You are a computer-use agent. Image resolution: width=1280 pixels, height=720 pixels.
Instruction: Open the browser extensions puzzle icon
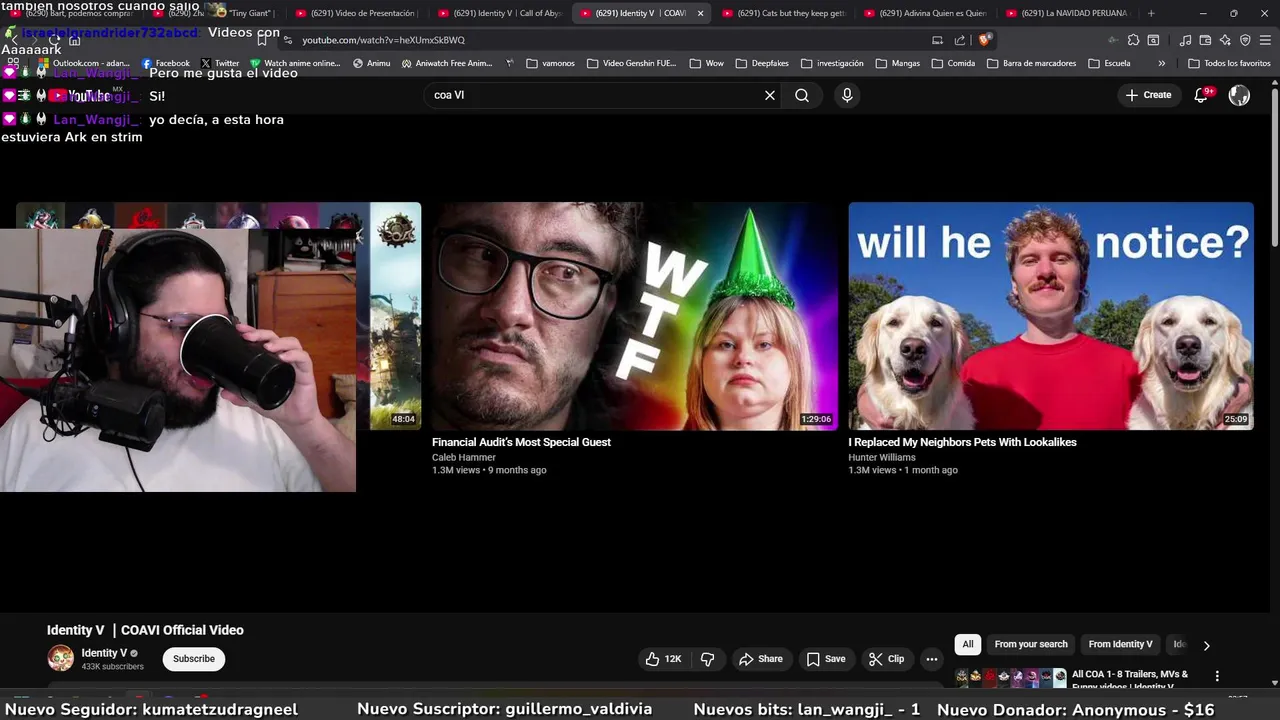click(1133, 40)
